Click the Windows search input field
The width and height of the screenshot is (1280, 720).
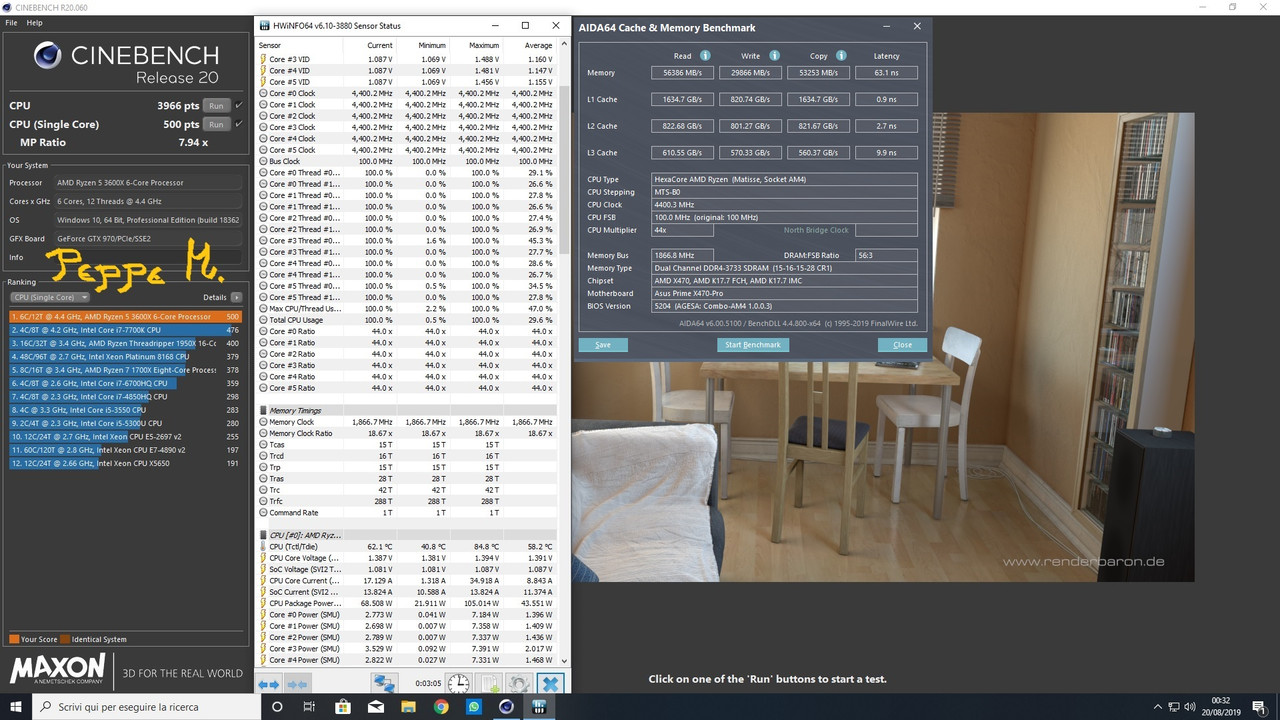pos(130,707)
